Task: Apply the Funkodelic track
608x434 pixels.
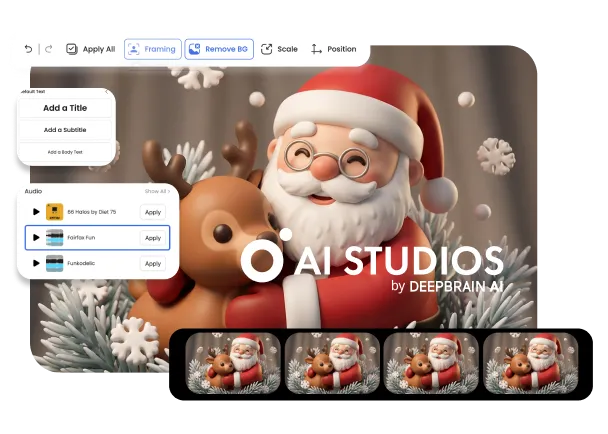Action: tap(153, 263)
